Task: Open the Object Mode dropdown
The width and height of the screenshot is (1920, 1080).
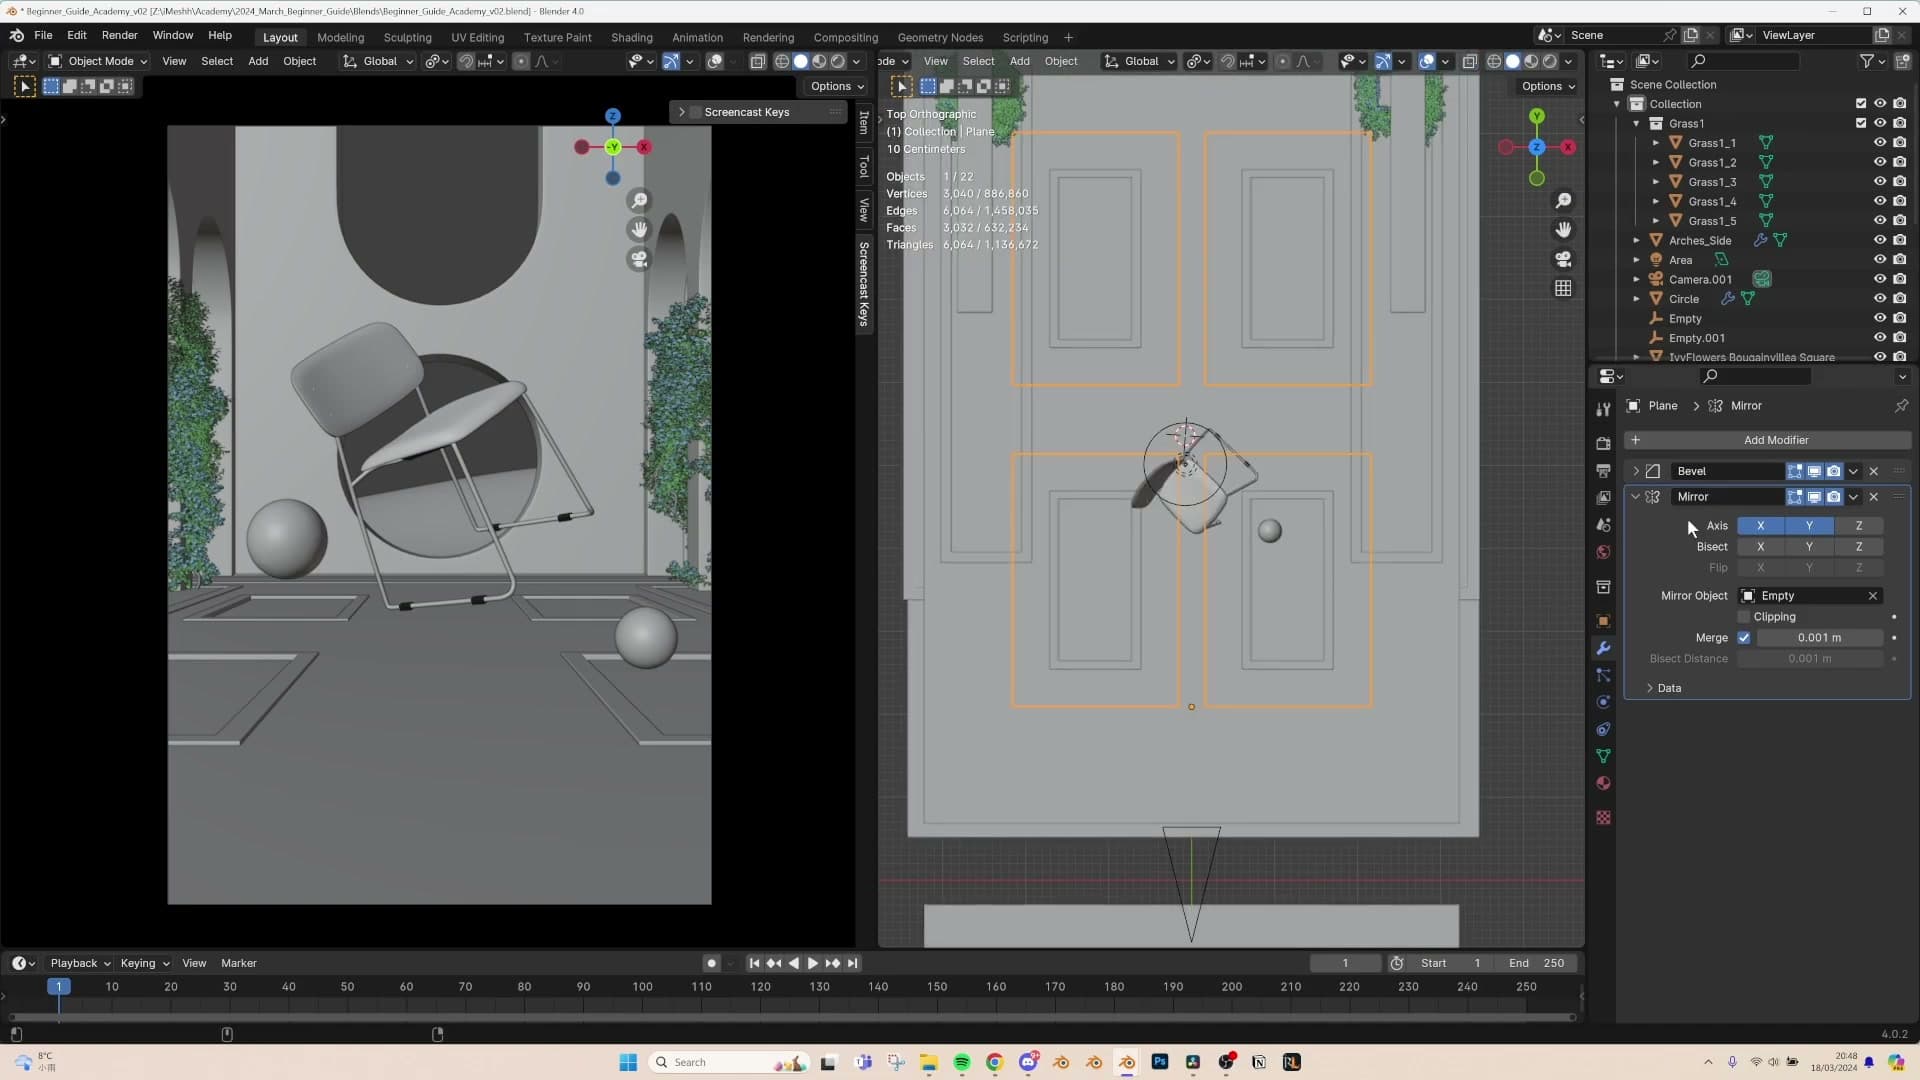Action: coord(98,61)
